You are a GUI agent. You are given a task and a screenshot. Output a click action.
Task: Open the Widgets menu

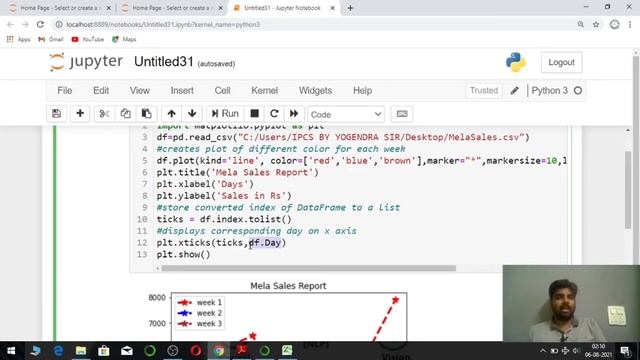[x=315, y=91]
